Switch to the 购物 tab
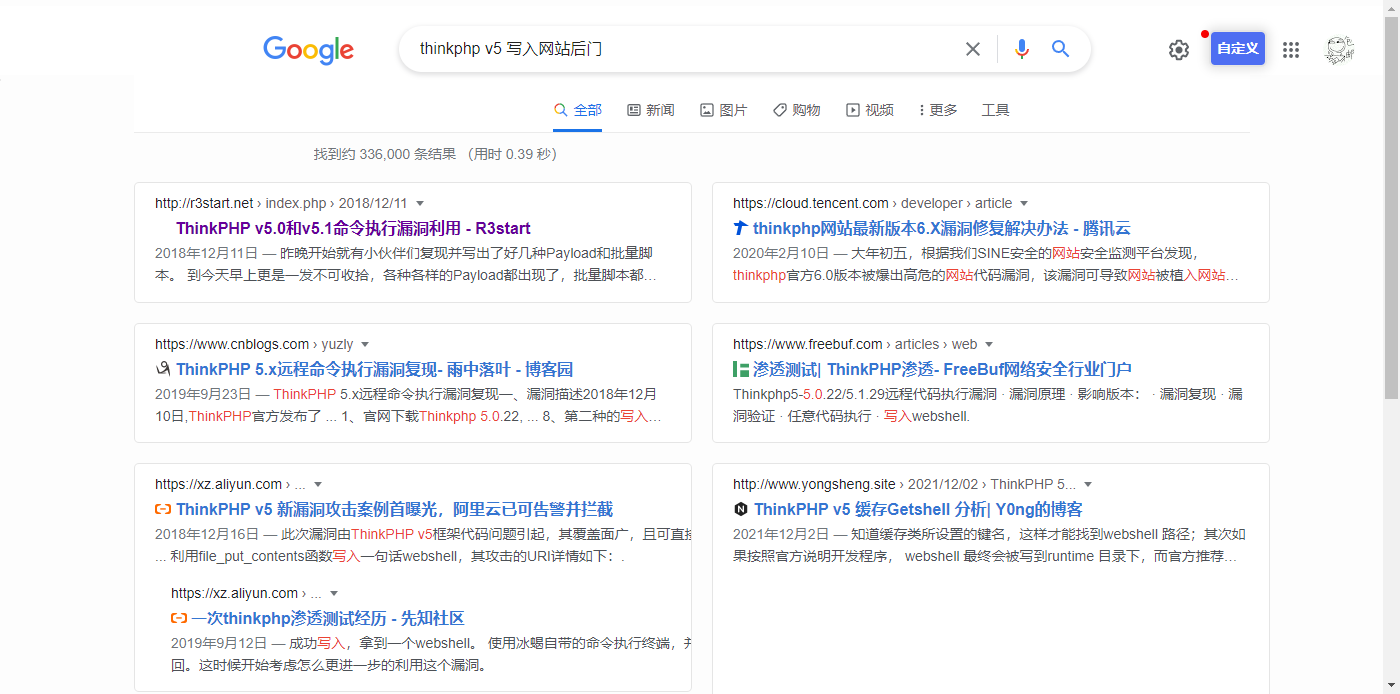Screen dimensions: 1400x694 (797, 110)
